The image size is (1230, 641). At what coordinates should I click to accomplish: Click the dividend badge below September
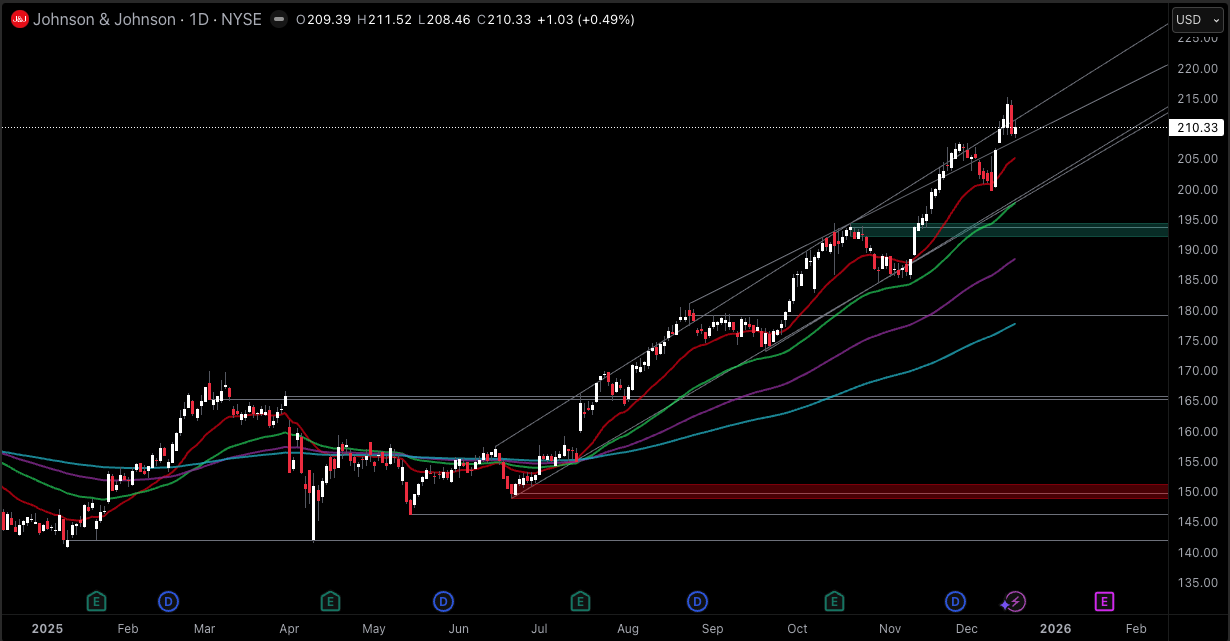coord(697,602)
